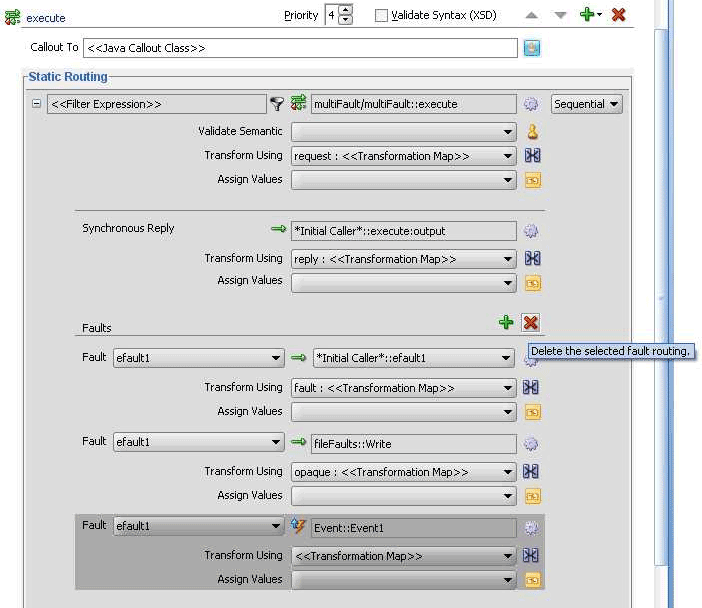The height and width of the screenshot is (608, 702).
Task: Click the Filter Expression field
Action: 156,104
